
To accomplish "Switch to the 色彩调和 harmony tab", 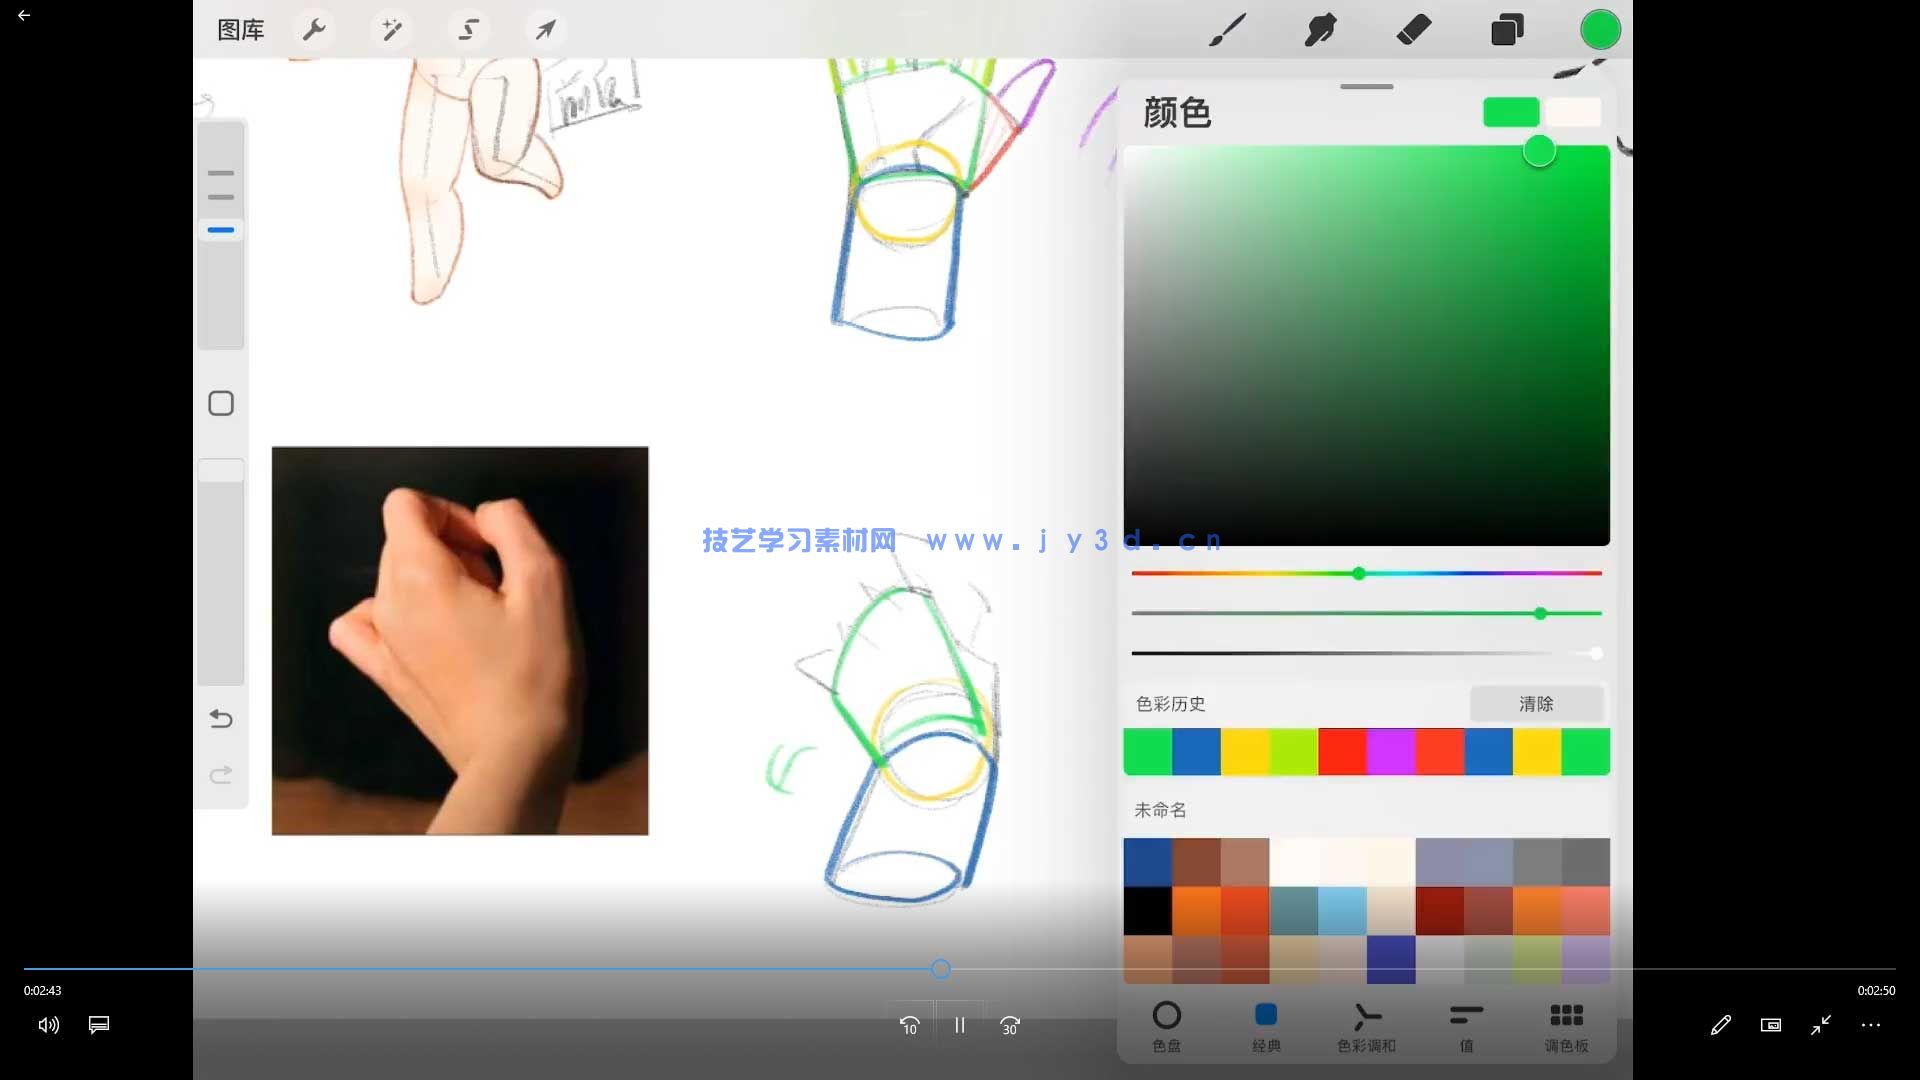I will click(x=1367, y=1025).
